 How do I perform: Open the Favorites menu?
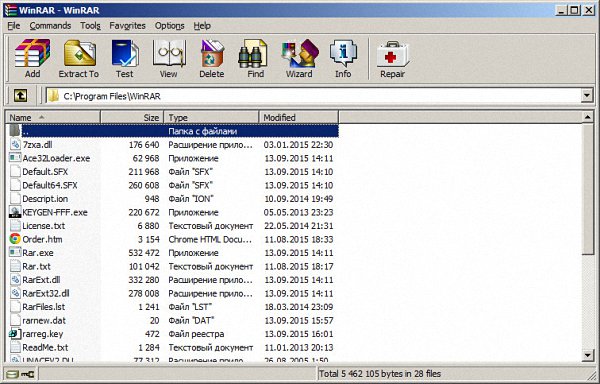[x=127, y=26]
